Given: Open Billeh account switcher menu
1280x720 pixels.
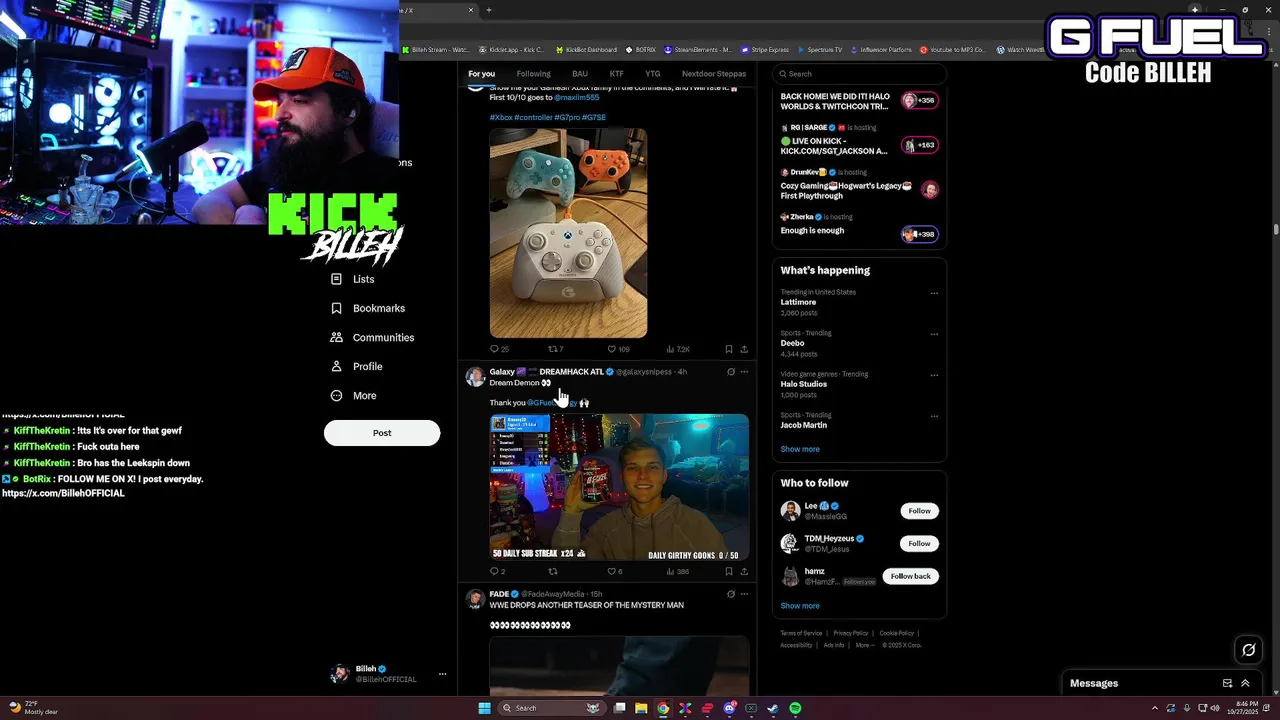Looking at the screenshot, I should (x=388, y=674).
